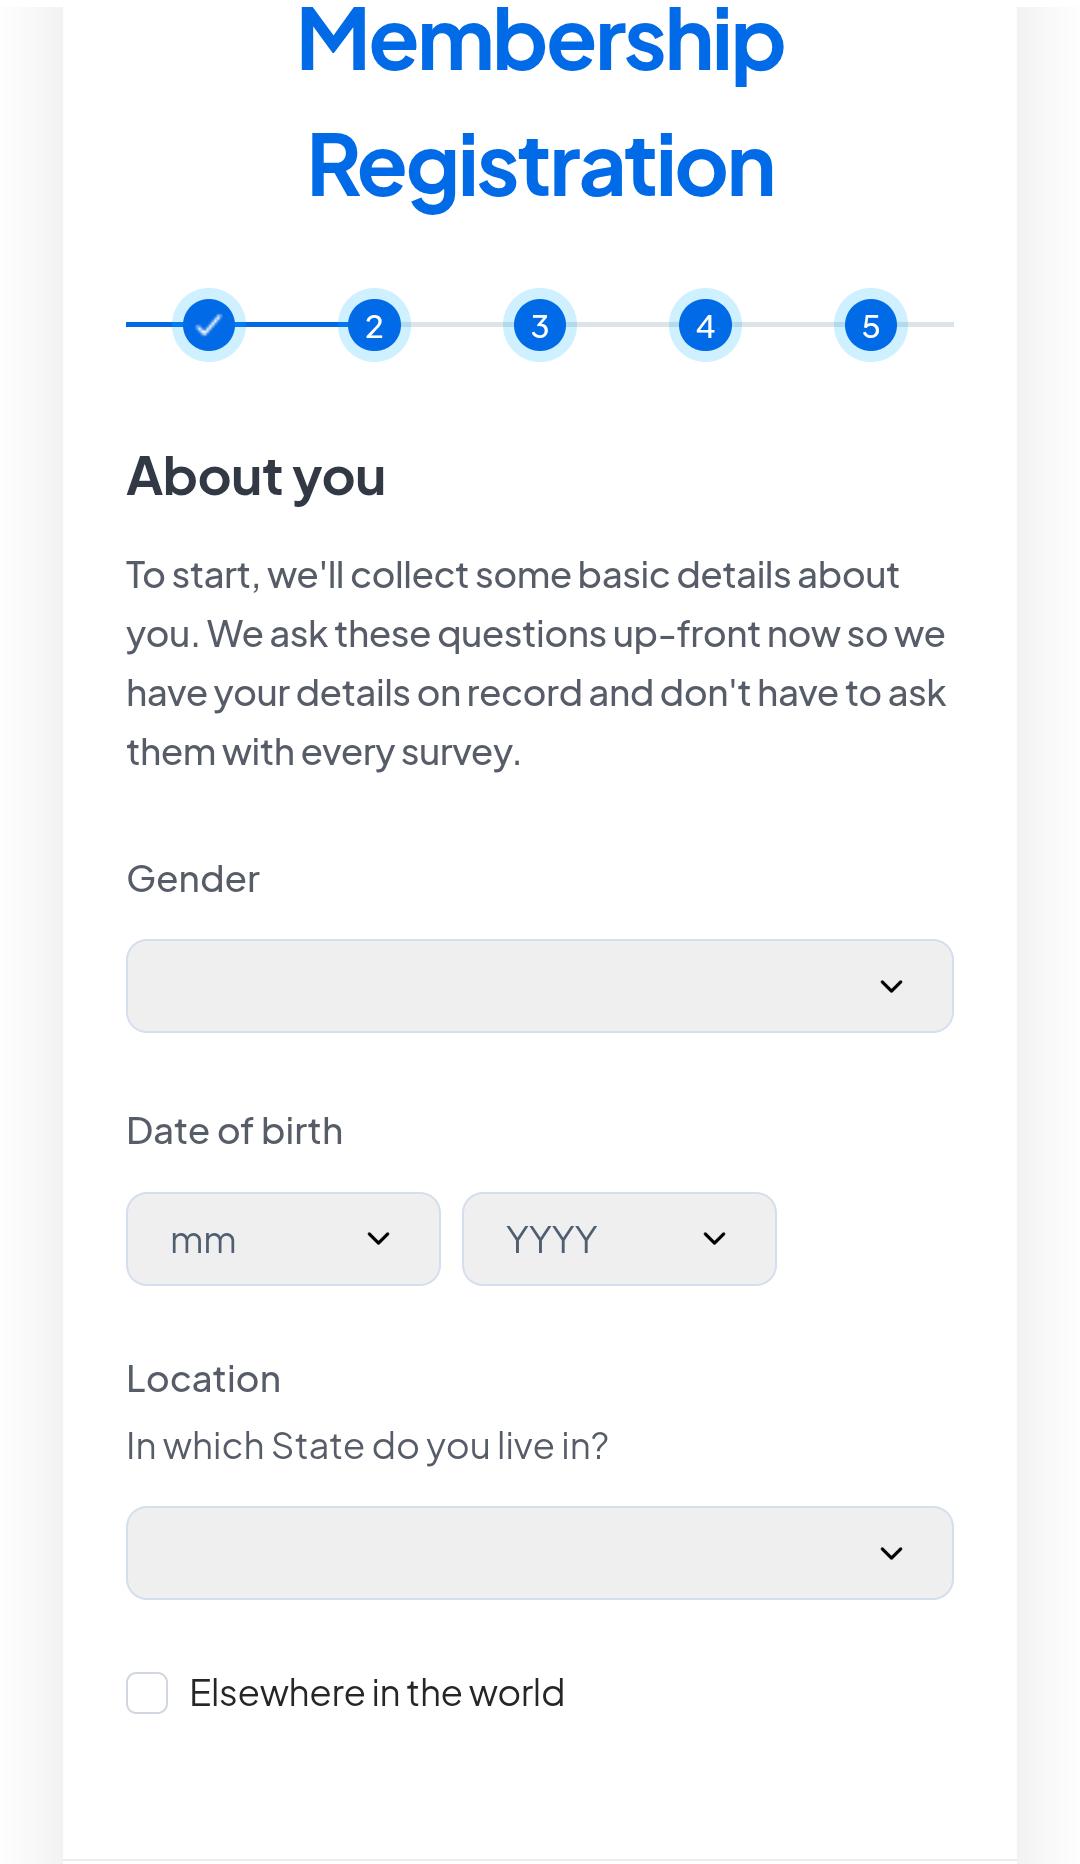Click the Membership Registration title
This screenshot has height=1864, width=1080.
[x=540, y=100]
